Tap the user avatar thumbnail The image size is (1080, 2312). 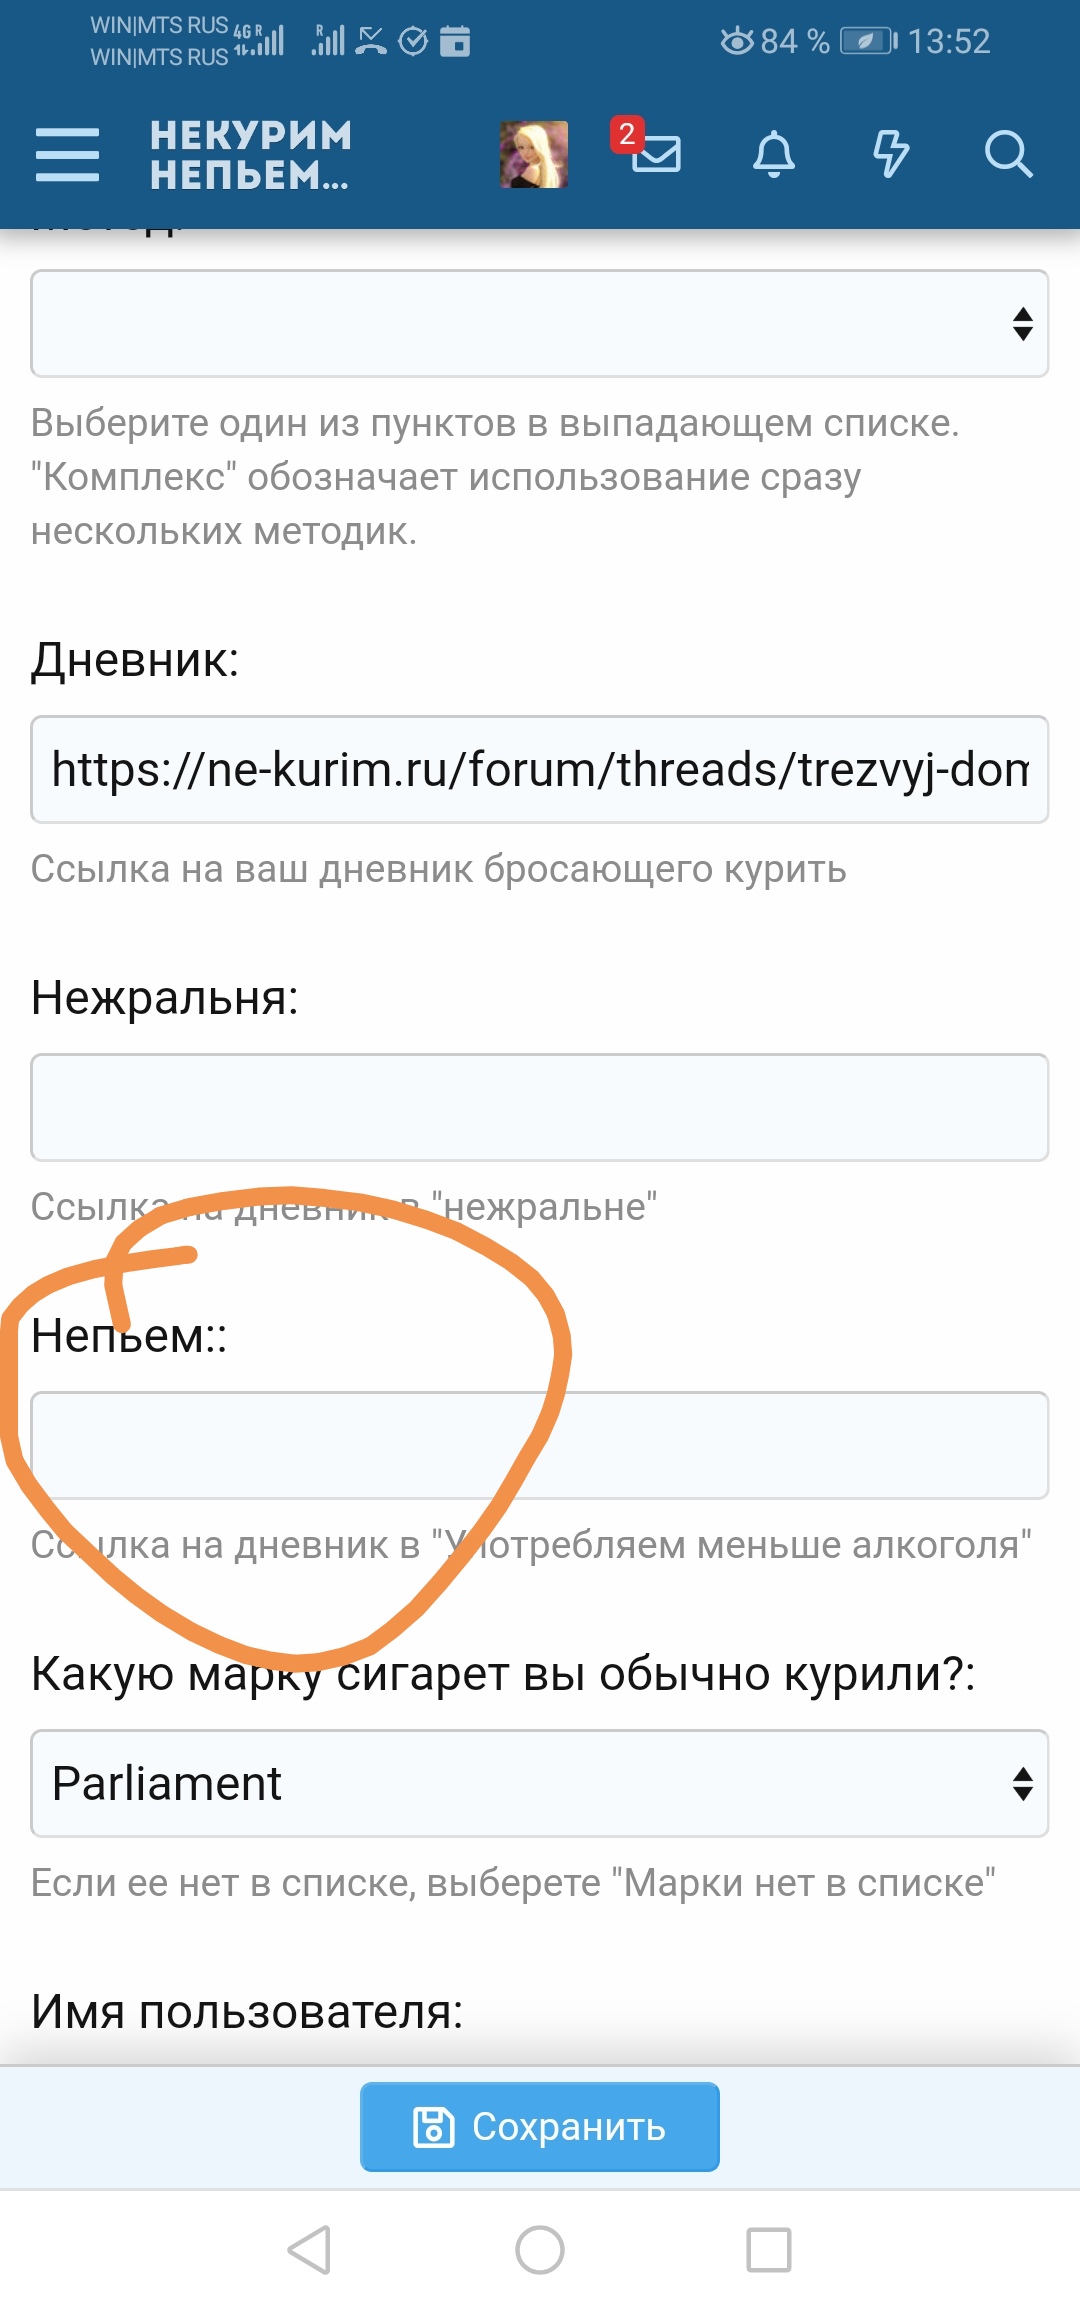(x=534, y=155)
